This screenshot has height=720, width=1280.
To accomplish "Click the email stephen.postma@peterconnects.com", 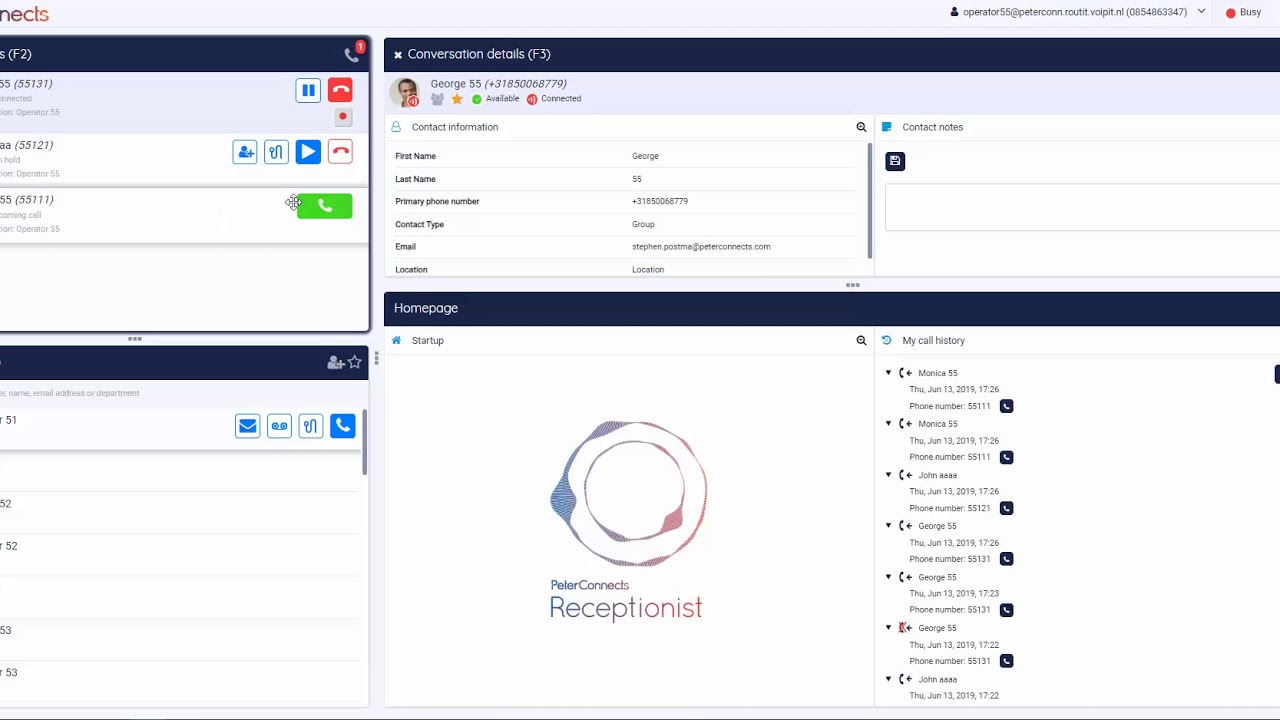I will click(x=701, y=247).
